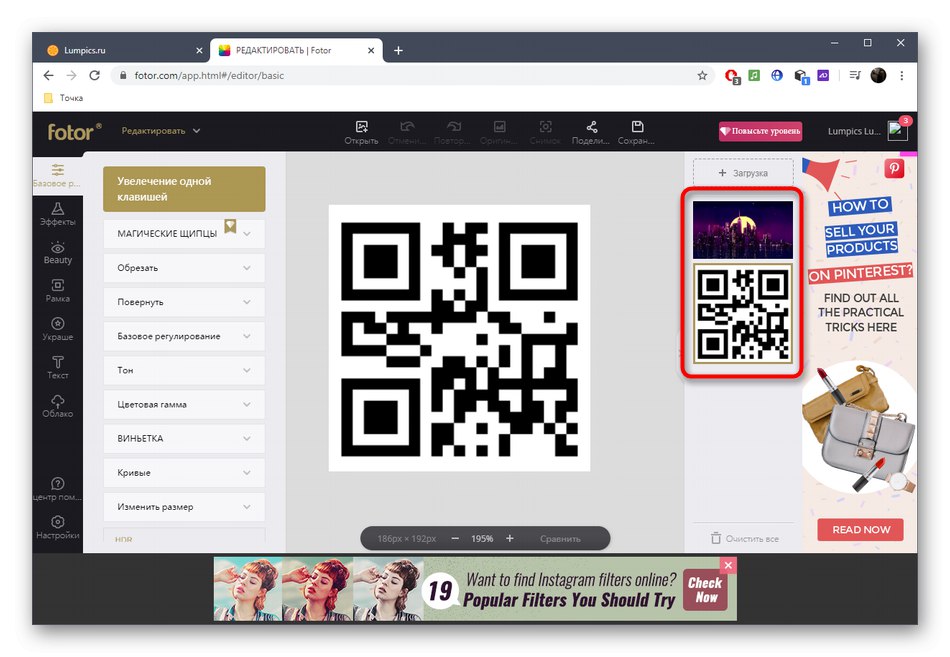The image size is (950, 657).
Task: Expand Изменить размер section
Action: pyautogui.click(x=184, y=507)
